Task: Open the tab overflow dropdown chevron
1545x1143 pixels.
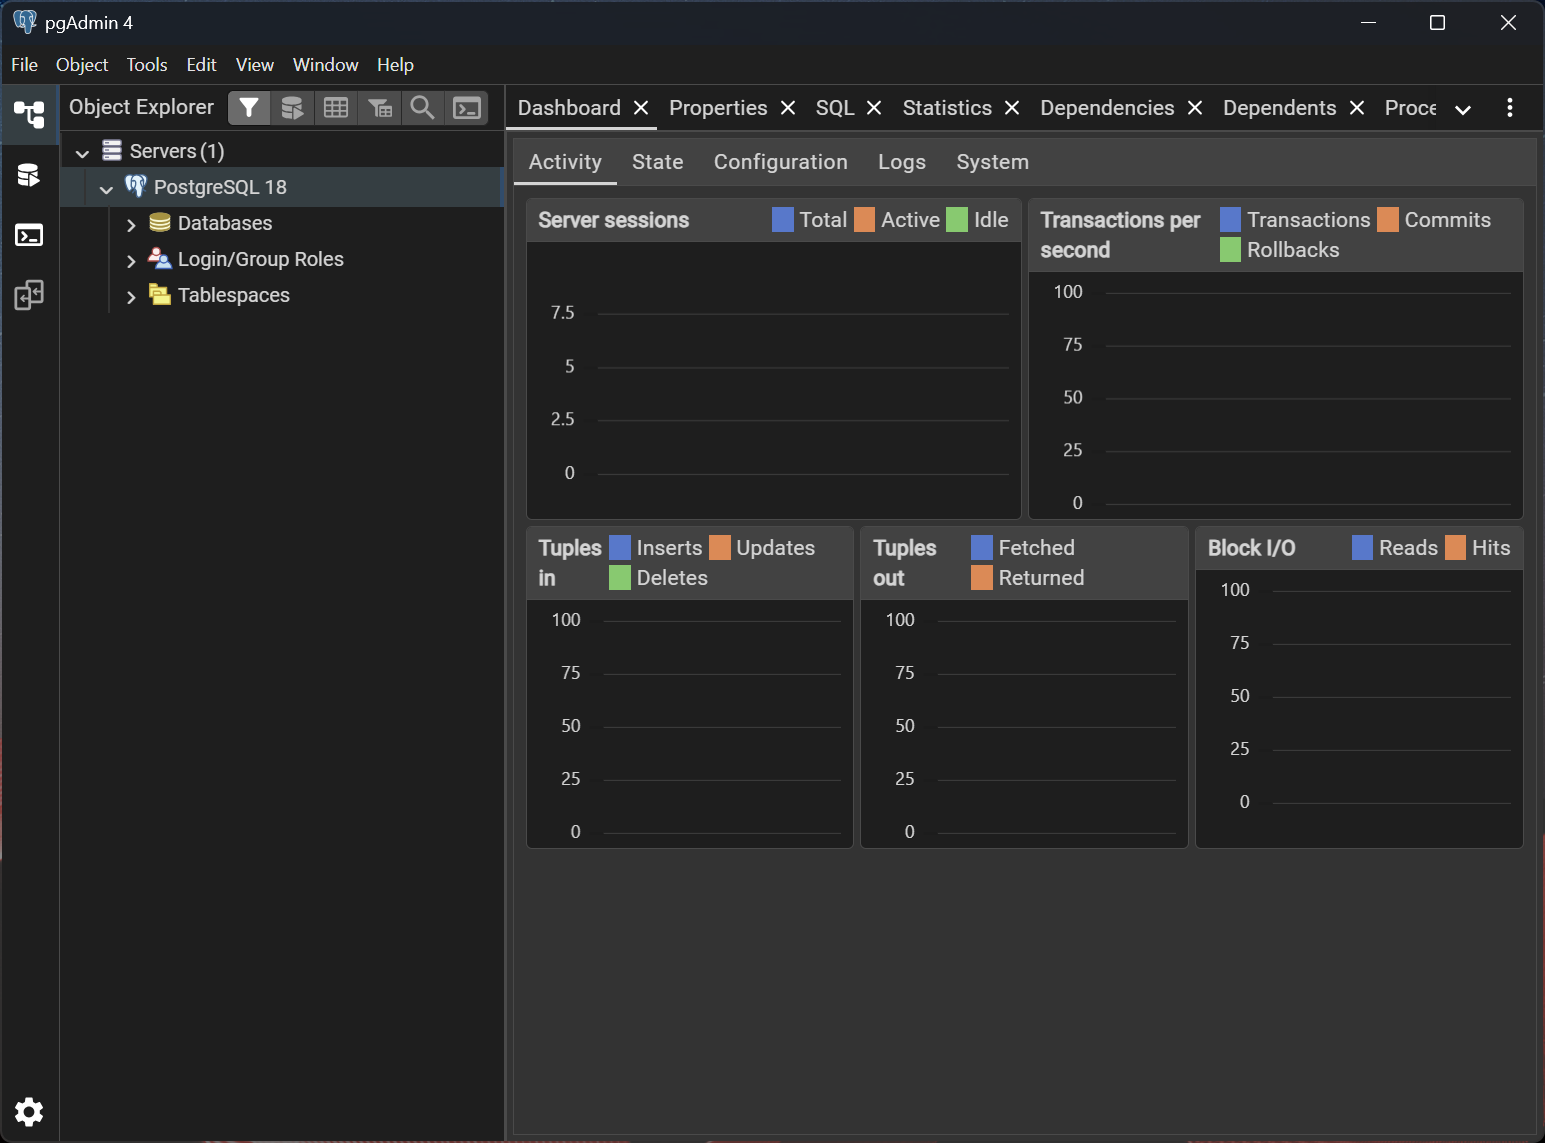Action: [x=1463, y=109]
